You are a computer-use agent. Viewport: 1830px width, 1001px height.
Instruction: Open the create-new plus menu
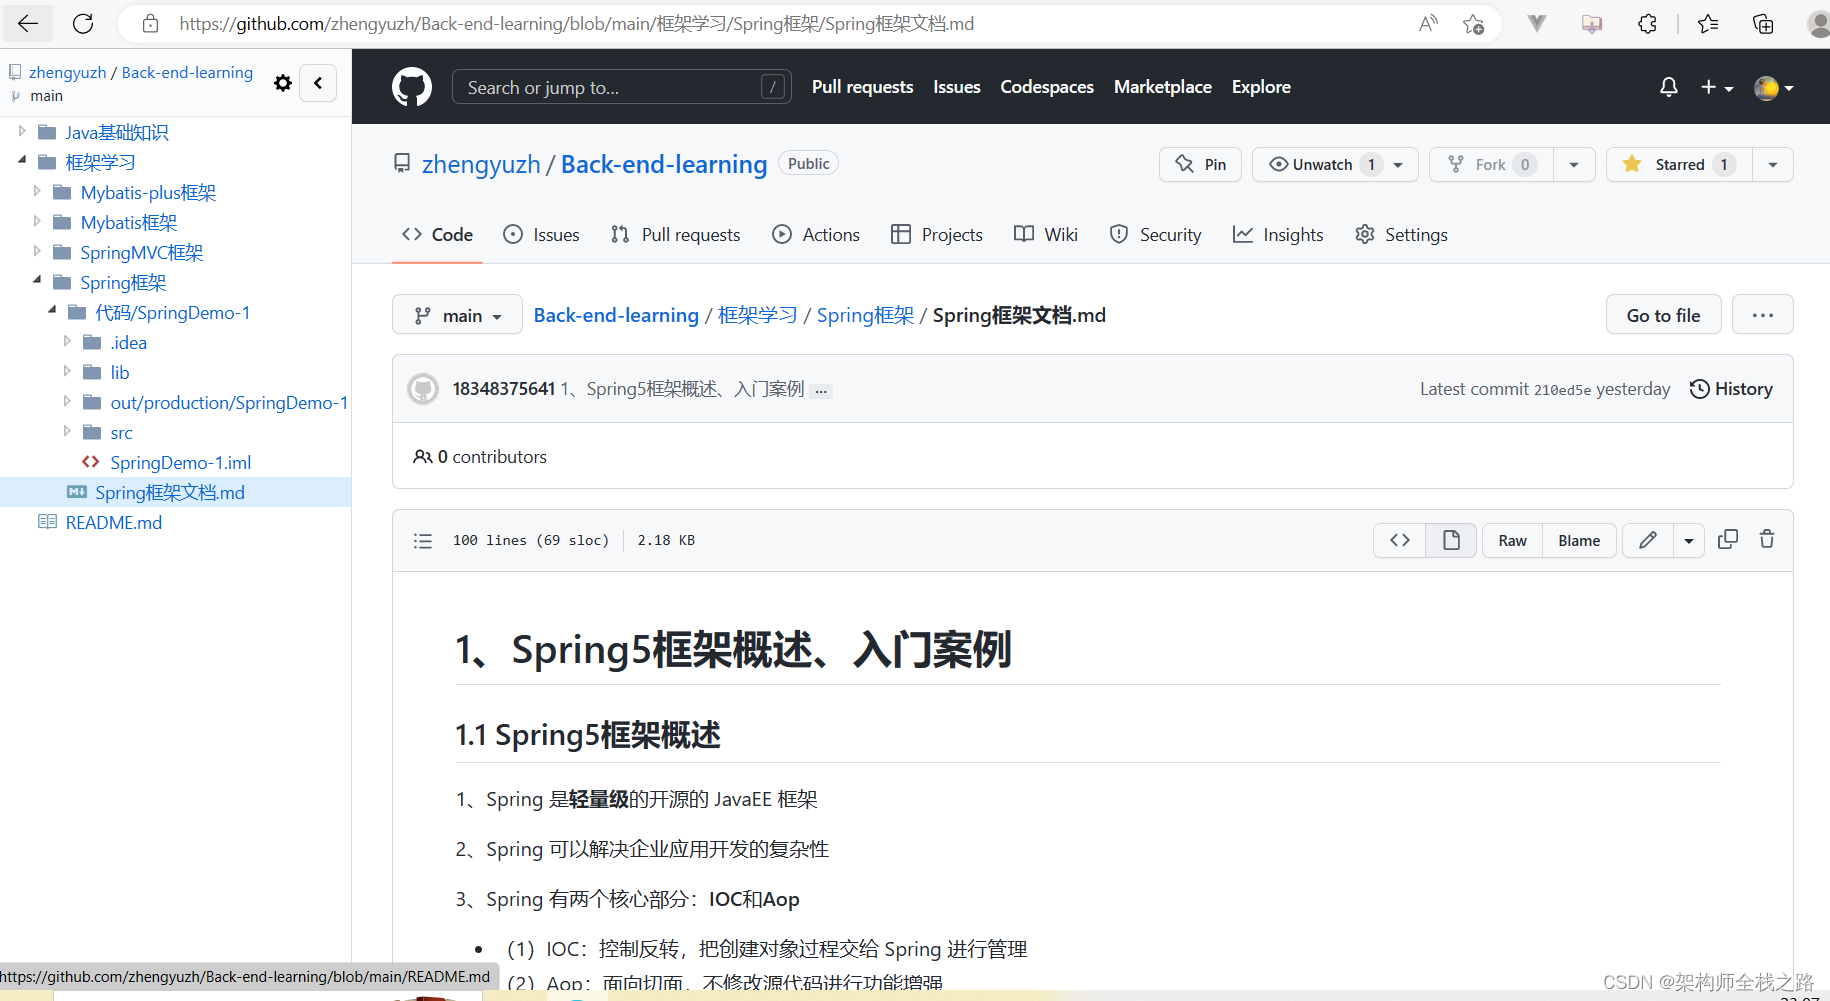coord(1717,87)
